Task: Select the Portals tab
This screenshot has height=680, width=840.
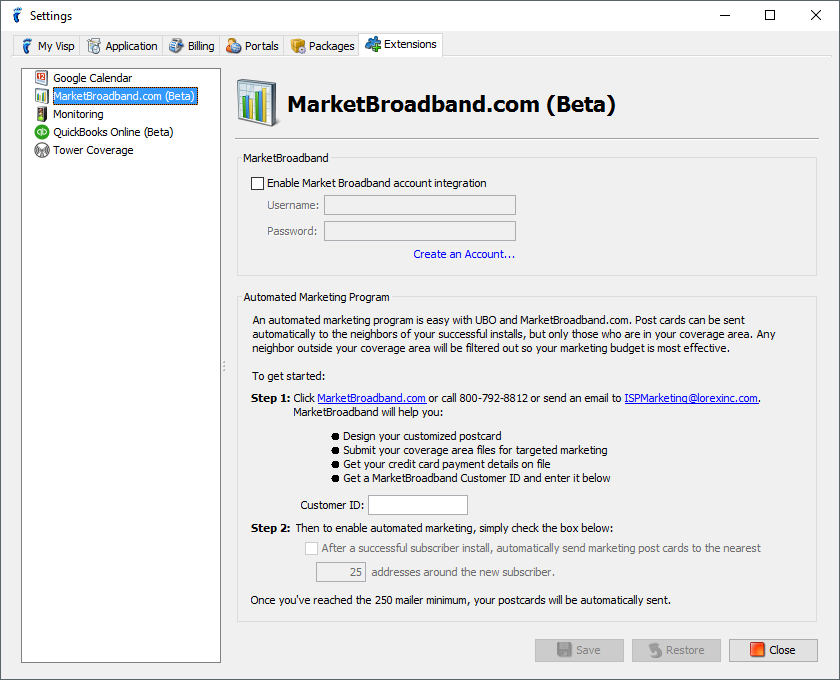Action: (252, 46)
